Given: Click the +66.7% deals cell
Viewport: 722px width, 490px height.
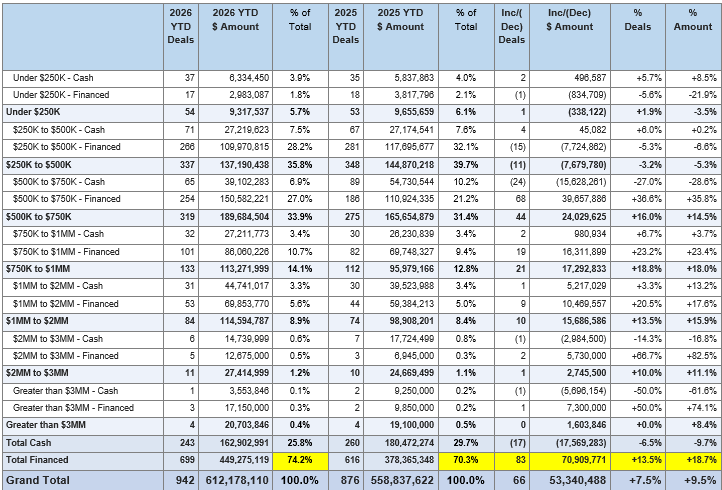Looking at the screenshot, I should coord(638,356).
